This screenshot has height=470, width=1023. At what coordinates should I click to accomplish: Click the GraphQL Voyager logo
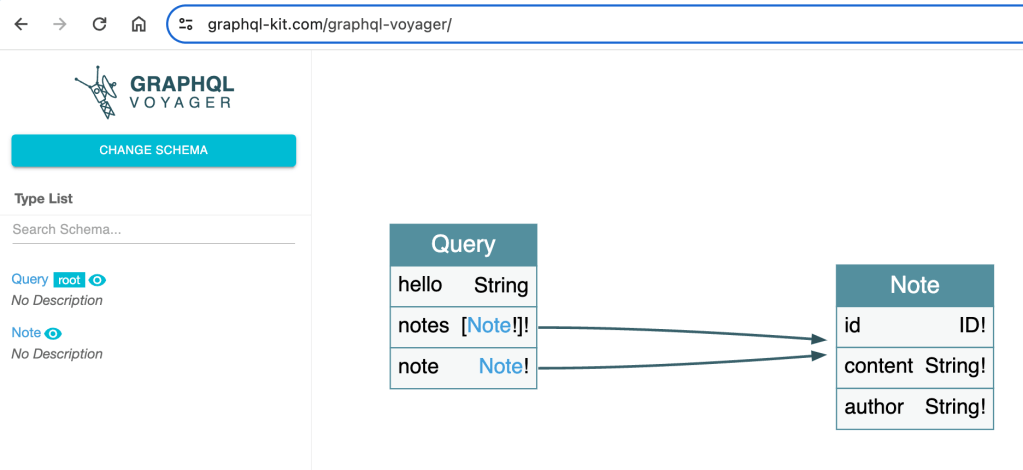[x=154, y=93]
